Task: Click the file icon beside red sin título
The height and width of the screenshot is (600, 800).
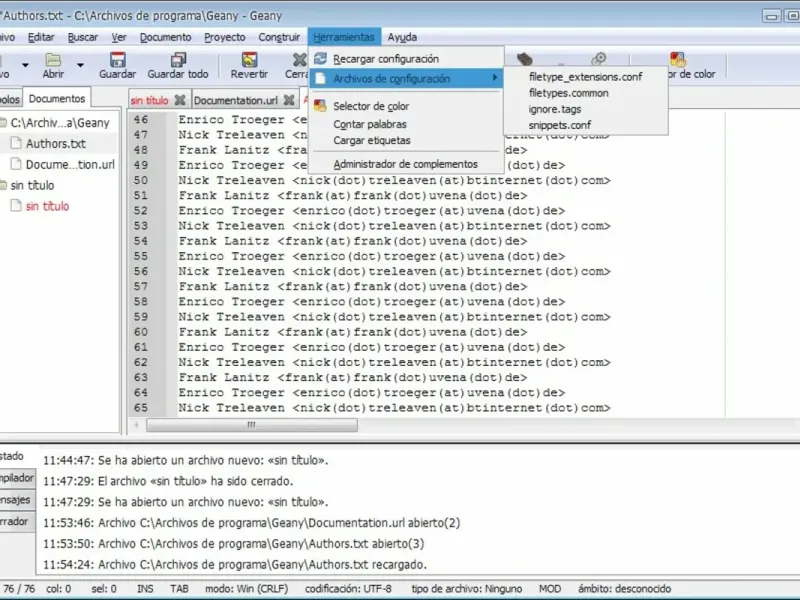Action: click(16, 206)
